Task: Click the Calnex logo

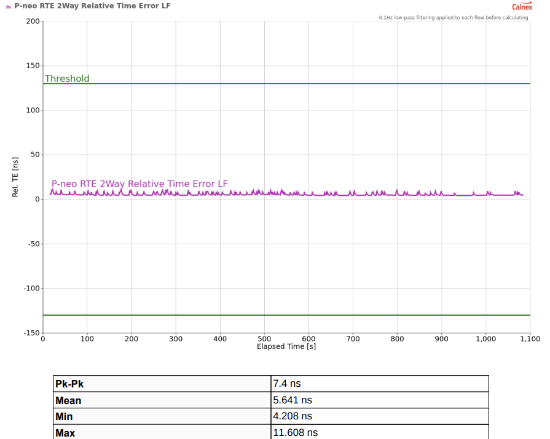Action: tap(522, 6)
